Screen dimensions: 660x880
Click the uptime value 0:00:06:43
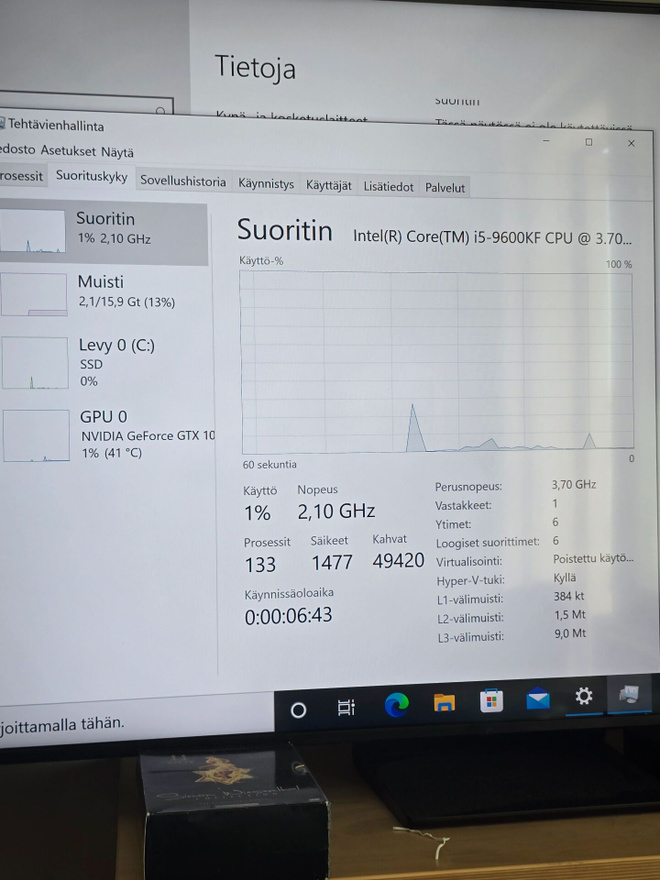(288, 616)
